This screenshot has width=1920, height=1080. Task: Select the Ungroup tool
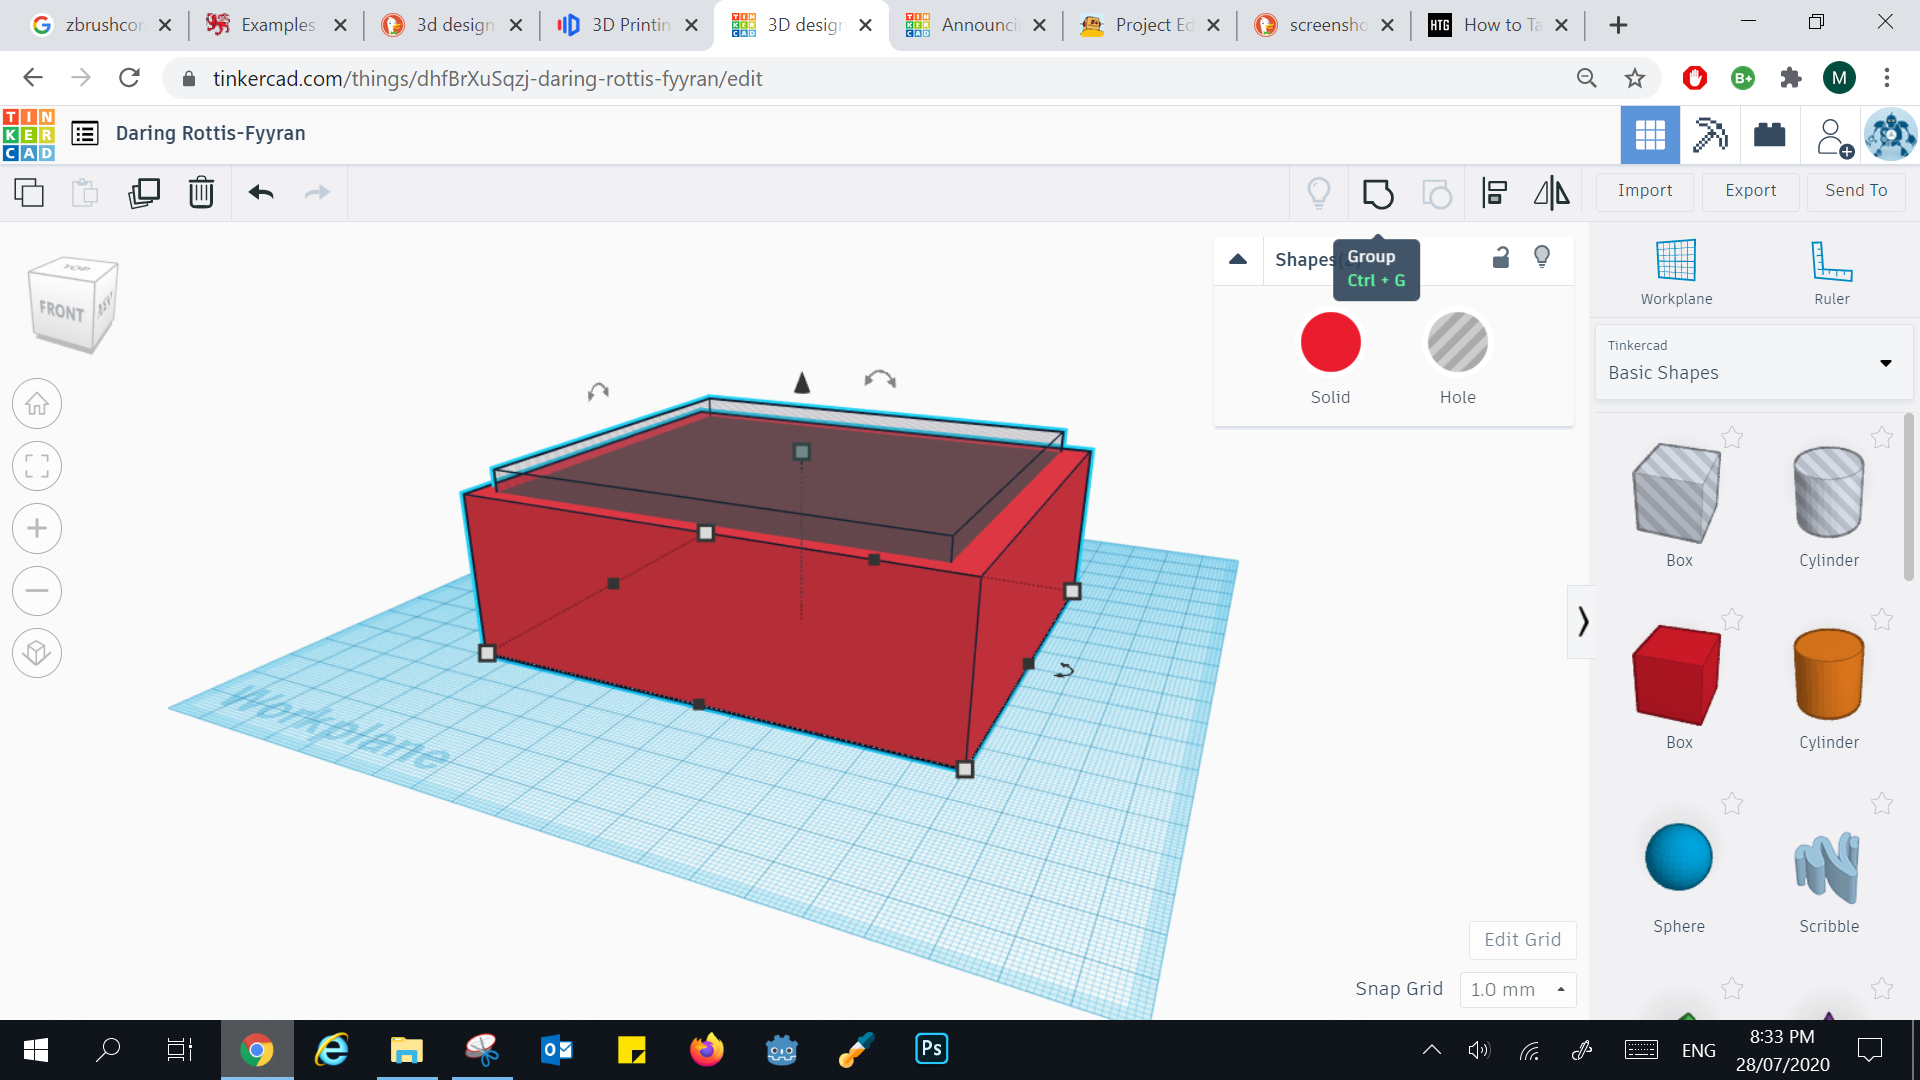[x=1437, y=193]
